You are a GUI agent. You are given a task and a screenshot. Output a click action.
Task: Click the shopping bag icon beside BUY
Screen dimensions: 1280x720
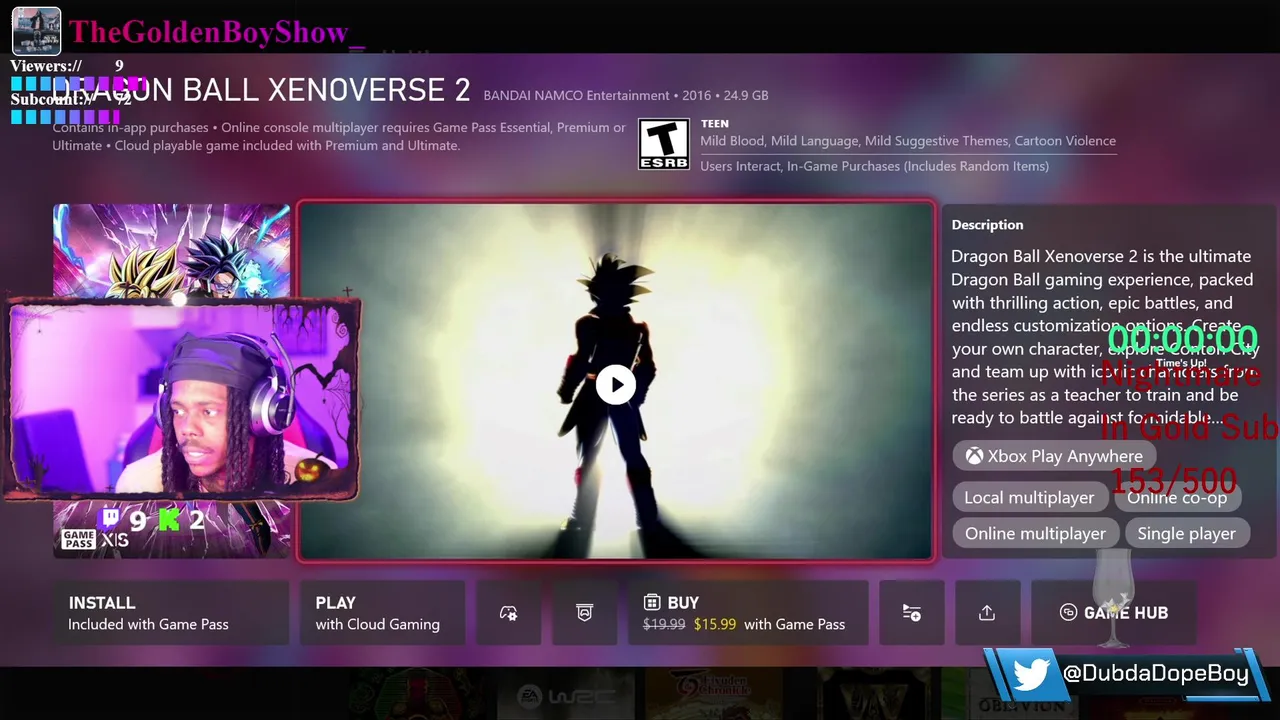(x=652, y=602)
